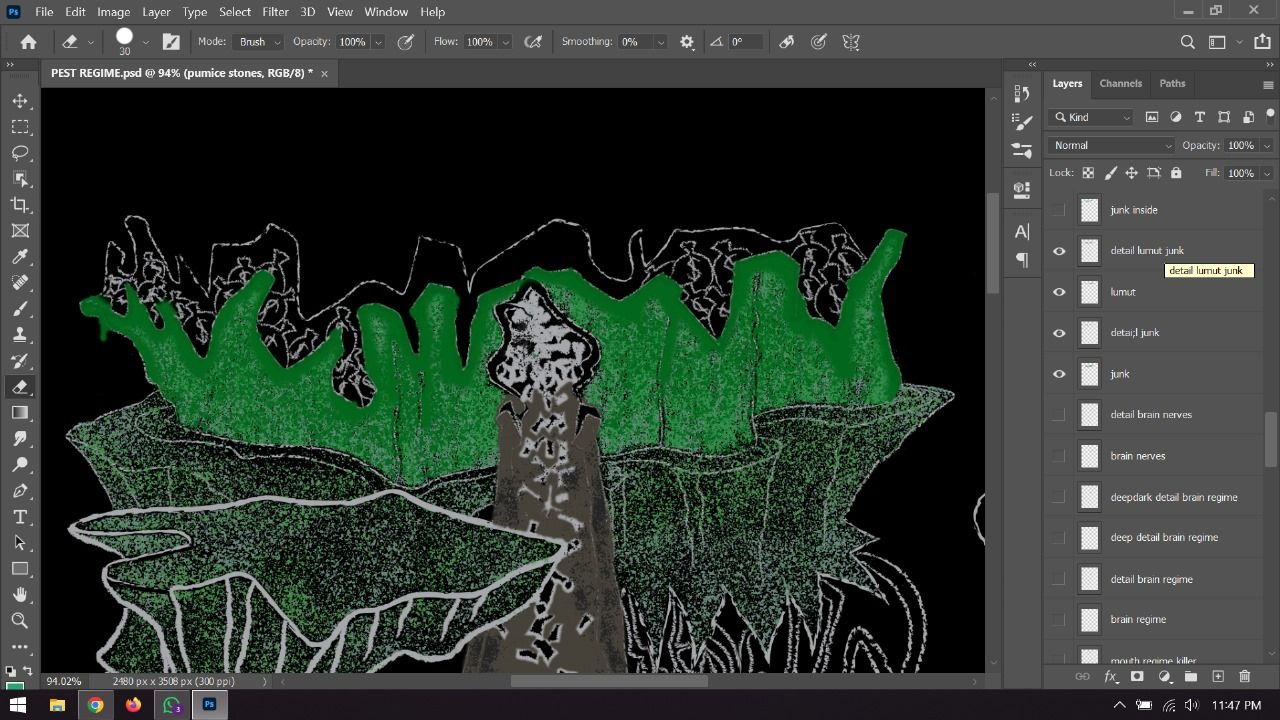Show the detail brain nerves layer
This screenshot has width=1280, height=720.
[x=1059, y=415]
